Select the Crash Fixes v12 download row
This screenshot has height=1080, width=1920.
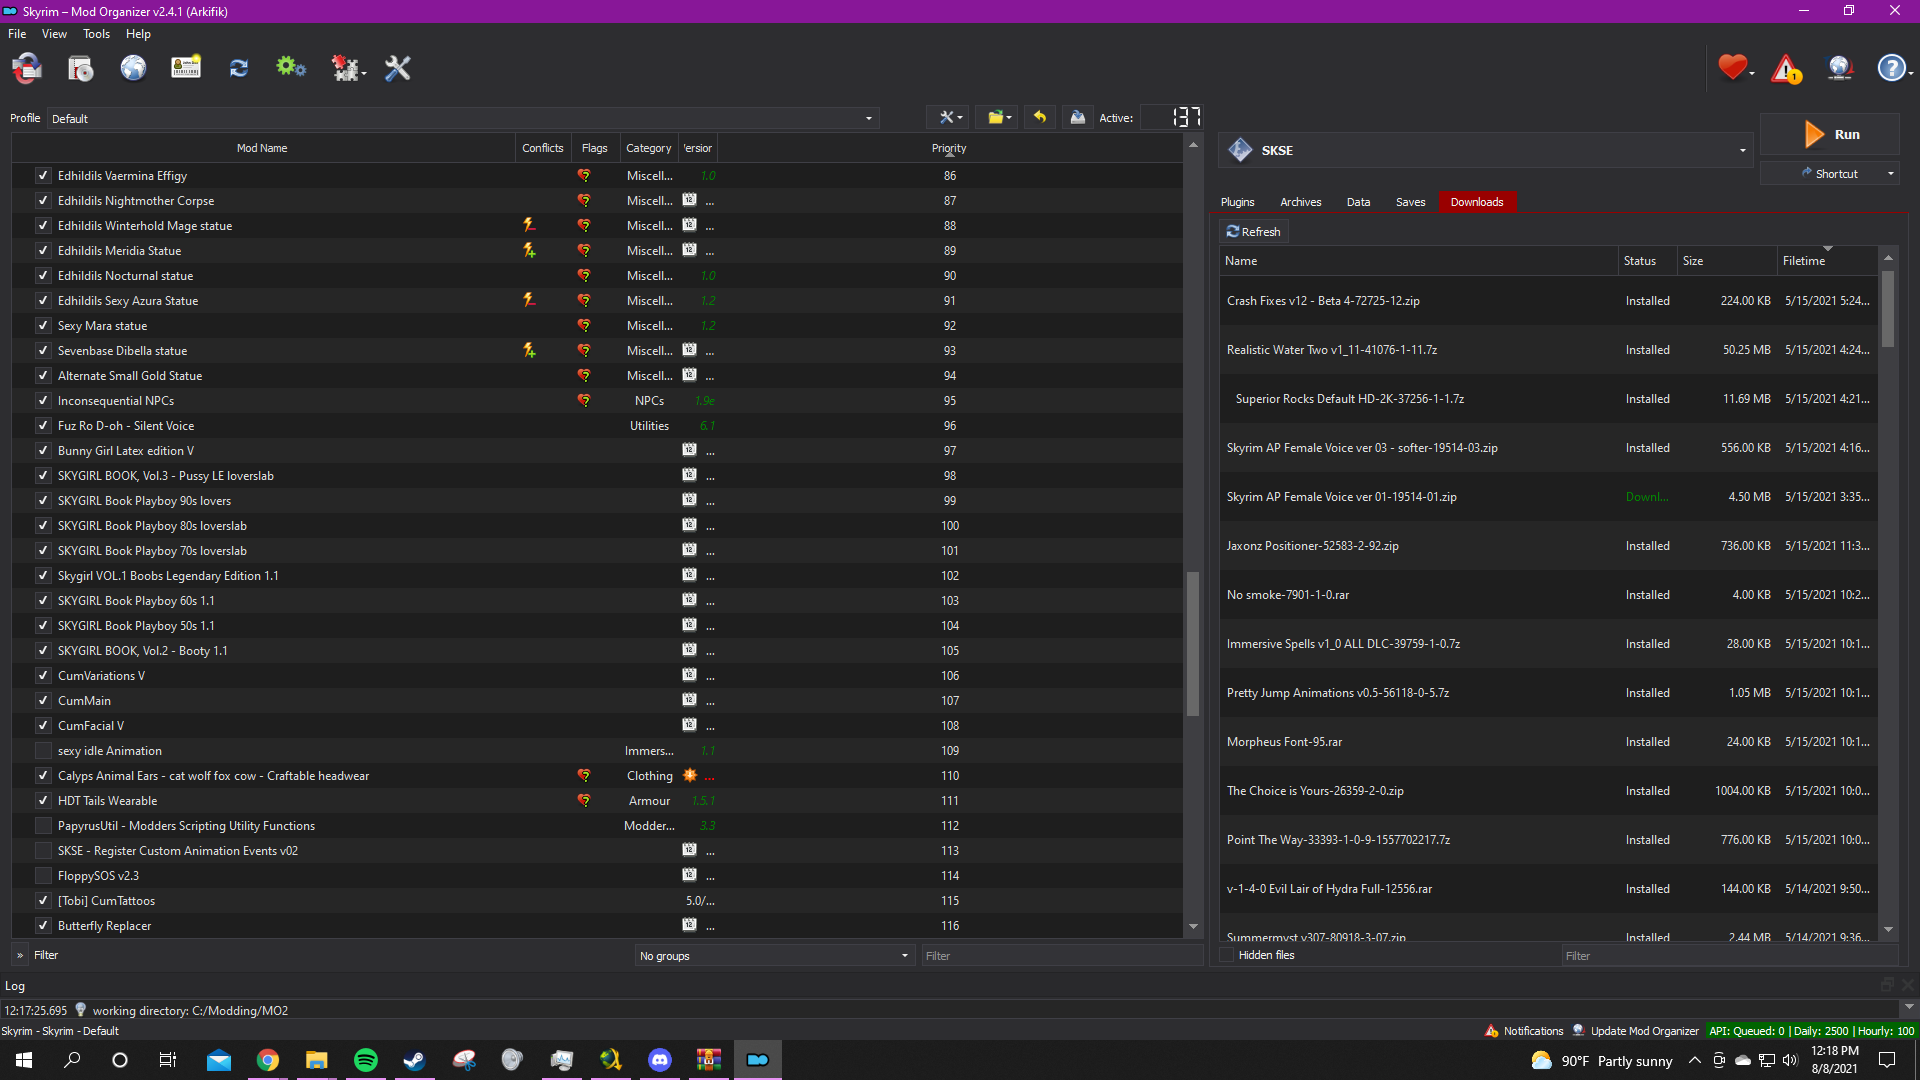[x=1548, y=301]
